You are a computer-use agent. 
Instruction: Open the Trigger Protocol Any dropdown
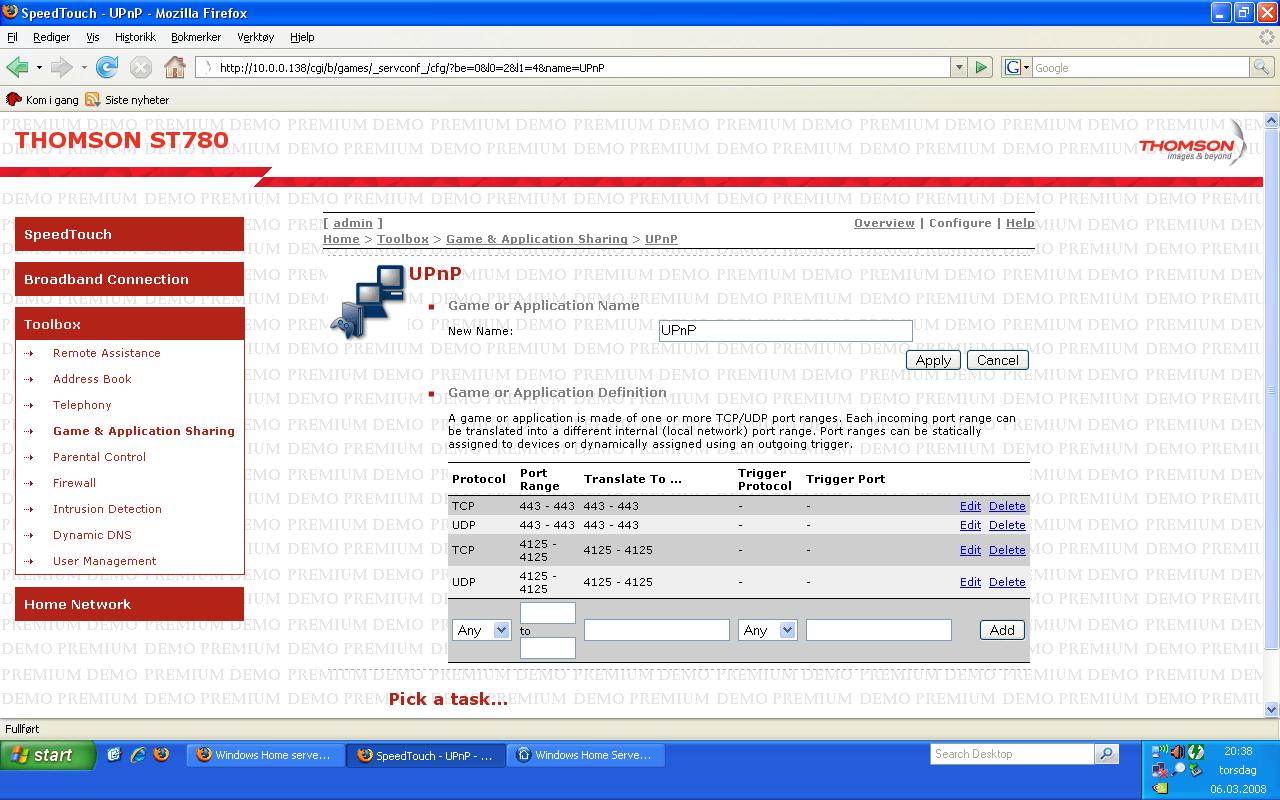pos(767,630)
